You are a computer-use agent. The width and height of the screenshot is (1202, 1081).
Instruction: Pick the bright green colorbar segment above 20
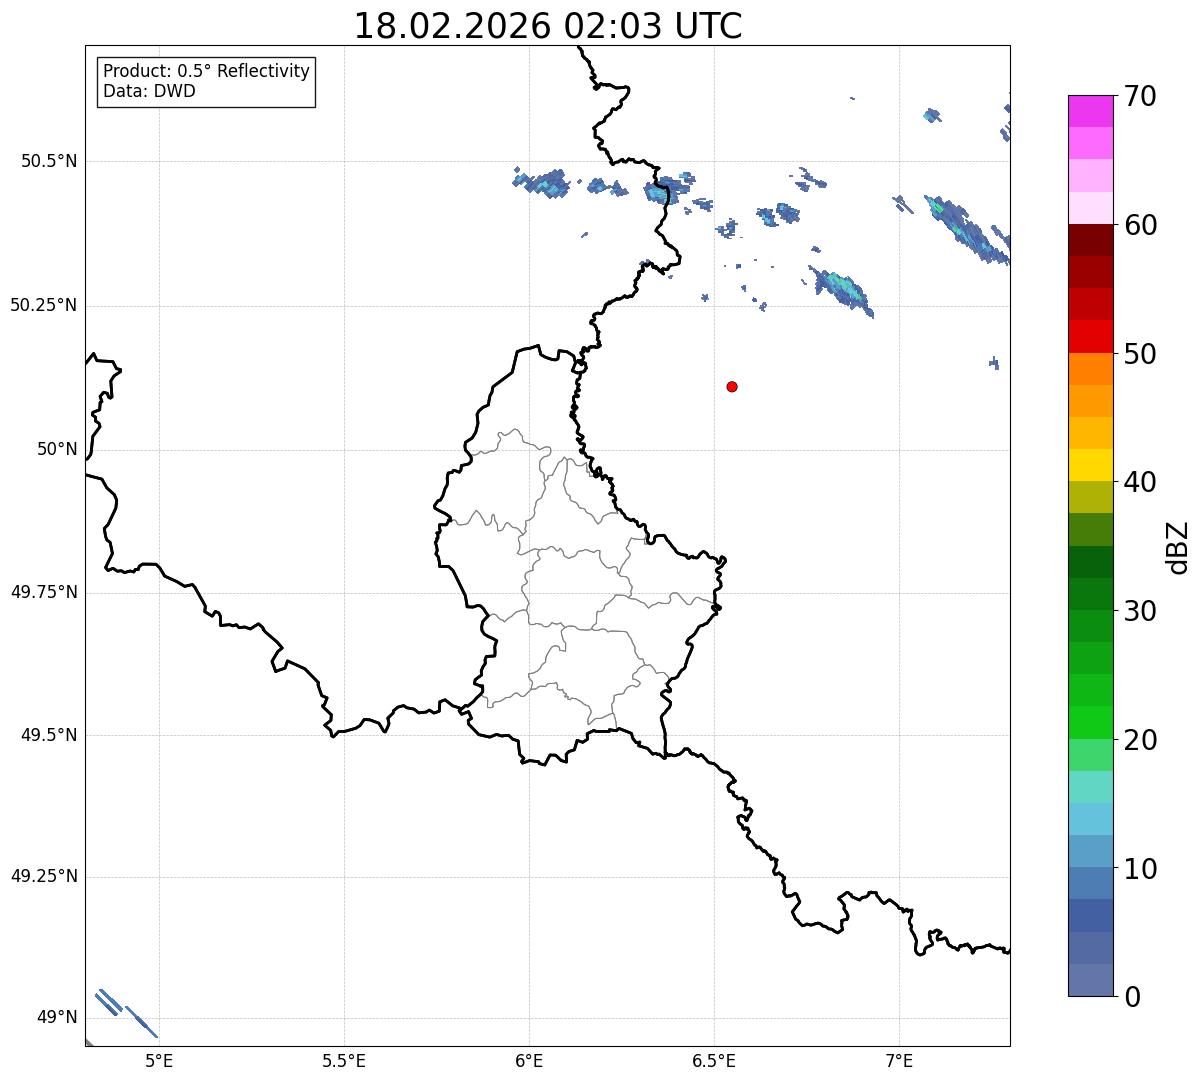[x=1090, y=723]
